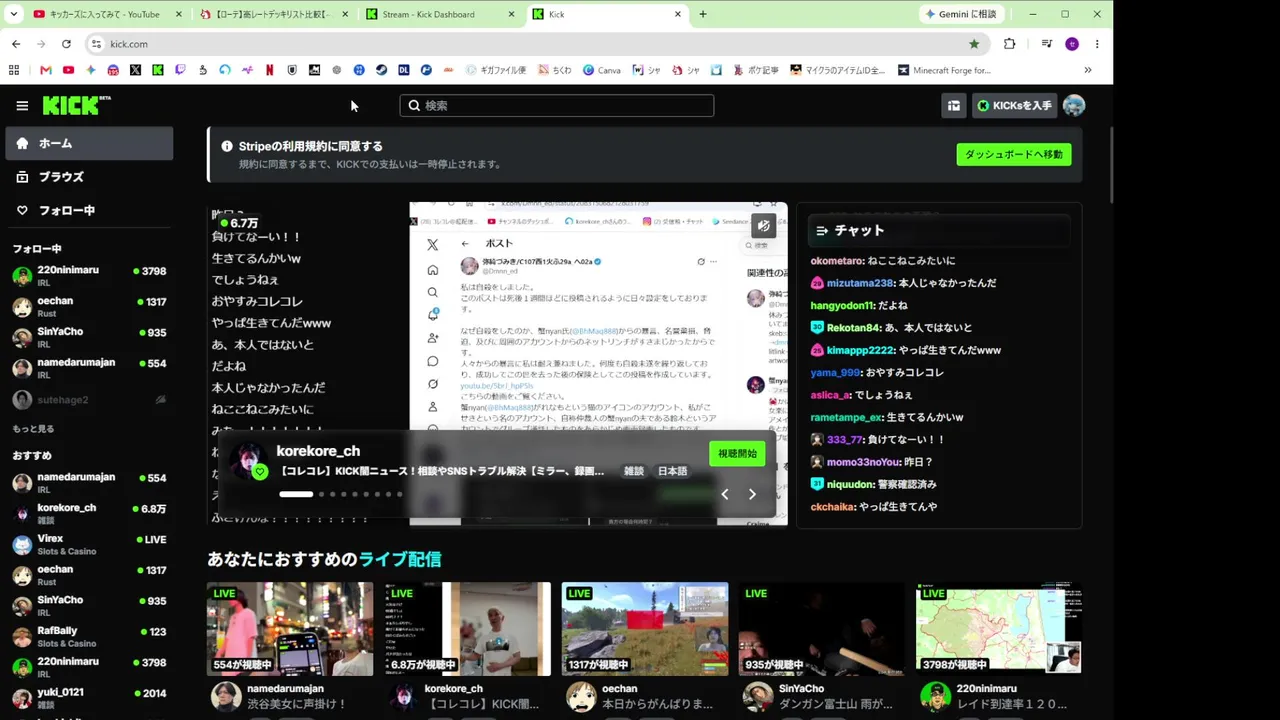The height and width of the screenshot is (720, 1280).
Task: Open the tab search dropdown arrow
Action: pos(14,14)
